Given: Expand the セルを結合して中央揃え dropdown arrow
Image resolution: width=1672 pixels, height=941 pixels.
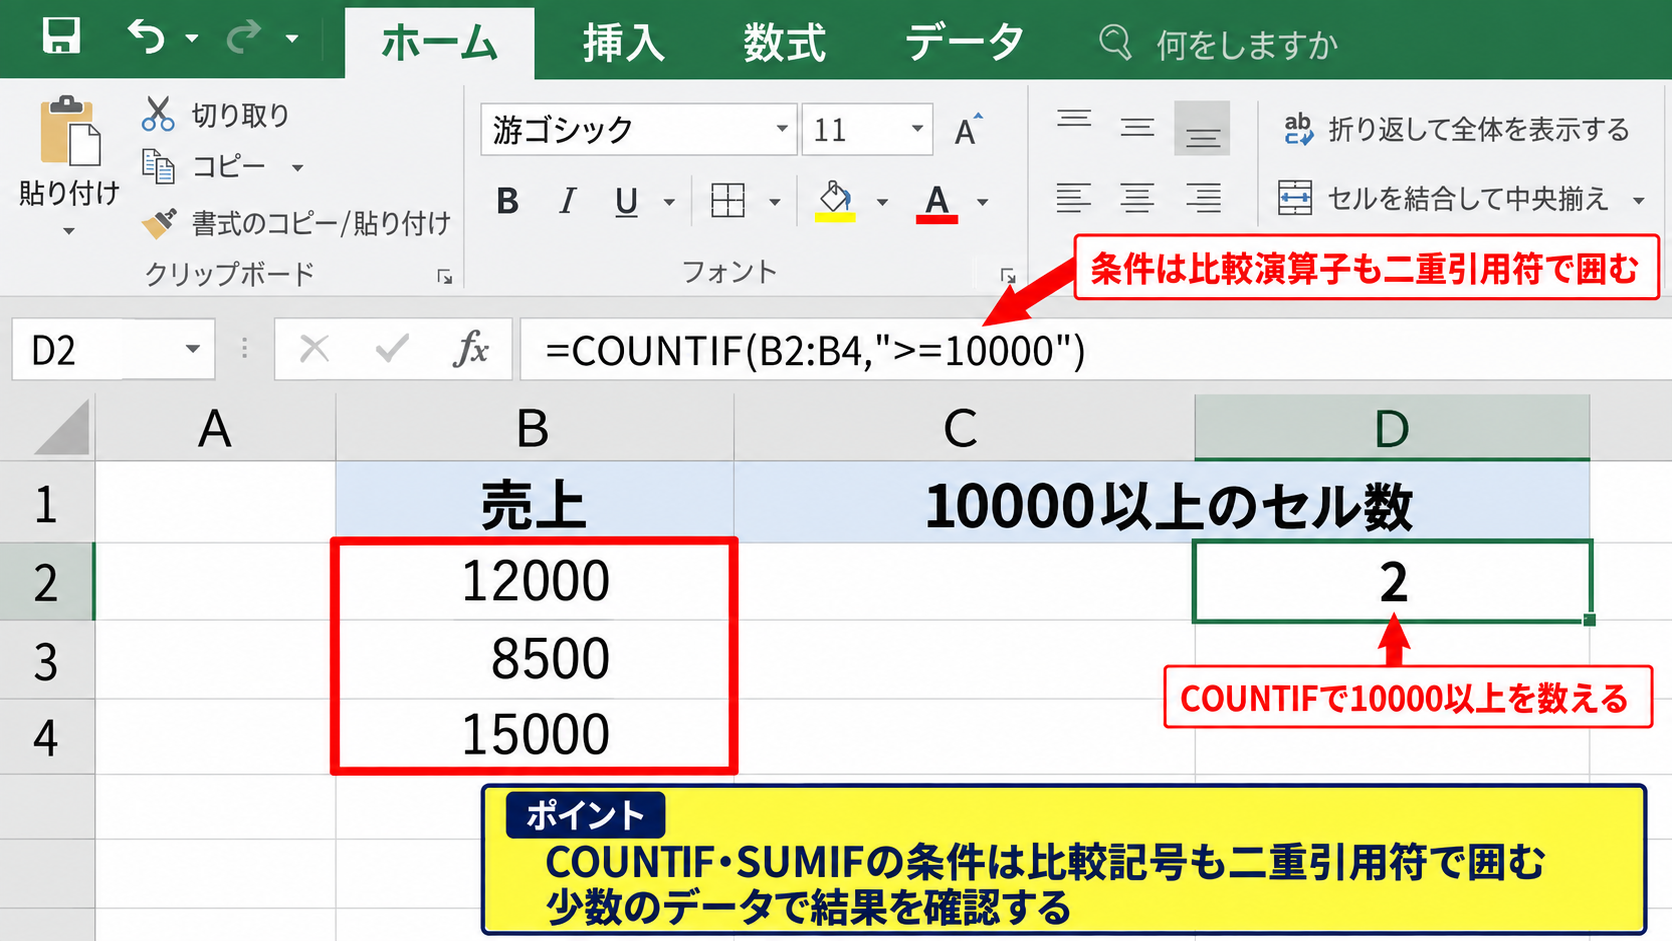Looking at the screenshot, I should [x=1639, y=201].
